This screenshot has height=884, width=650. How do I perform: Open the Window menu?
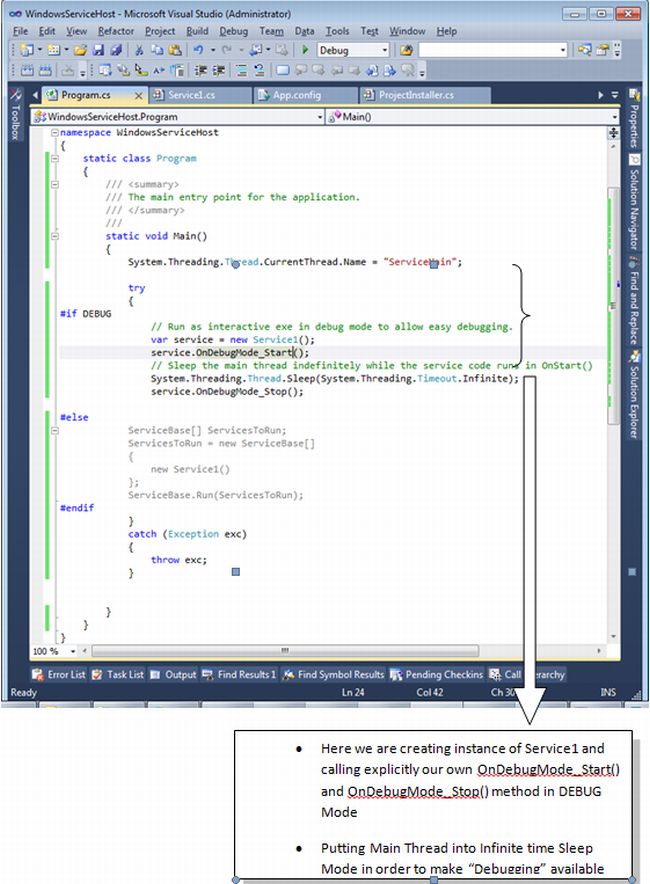click(x=407, y=31)
